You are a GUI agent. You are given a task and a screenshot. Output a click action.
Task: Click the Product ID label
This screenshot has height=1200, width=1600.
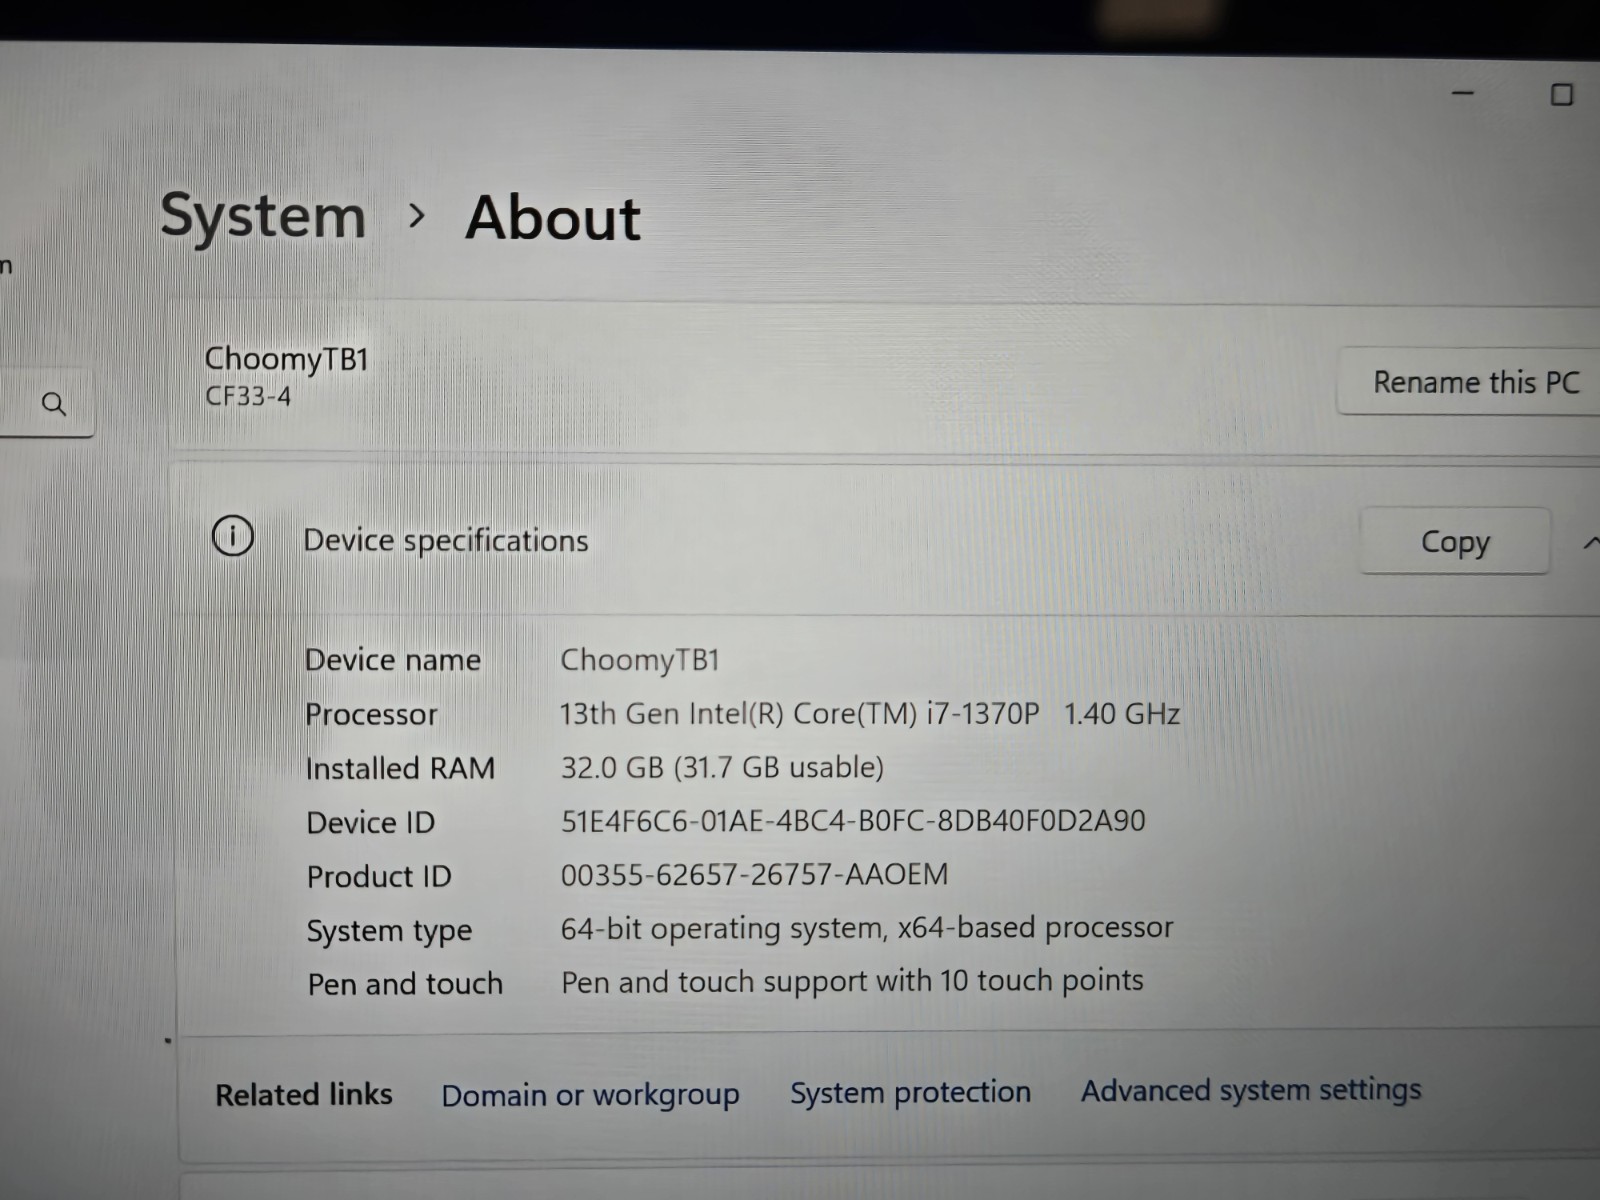pos(379,876)
